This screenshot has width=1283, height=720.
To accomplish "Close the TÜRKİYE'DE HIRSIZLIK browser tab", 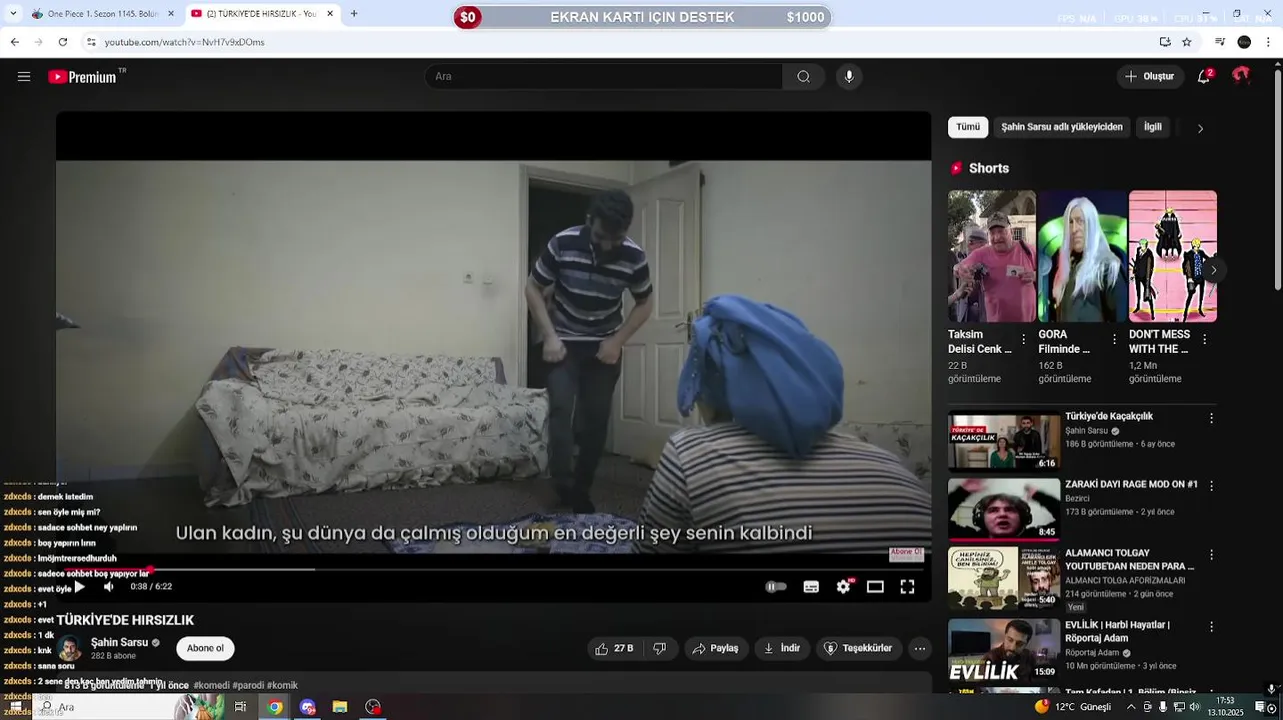I will pyautogui.click(x=330, y=14).
